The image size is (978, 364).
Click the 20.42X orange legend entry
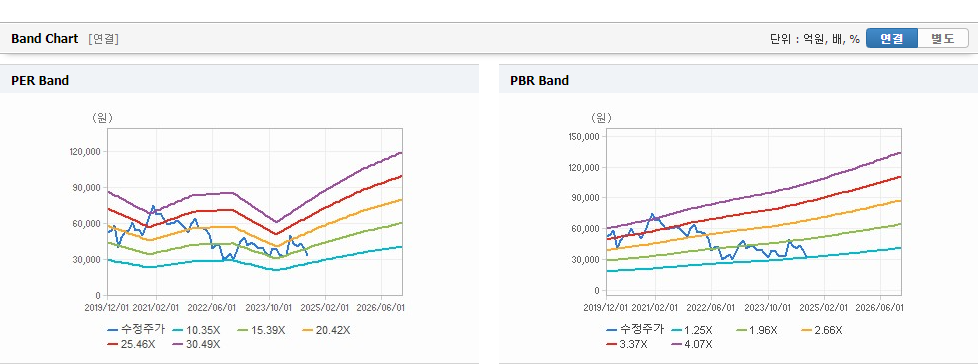(x=324, y=330)
